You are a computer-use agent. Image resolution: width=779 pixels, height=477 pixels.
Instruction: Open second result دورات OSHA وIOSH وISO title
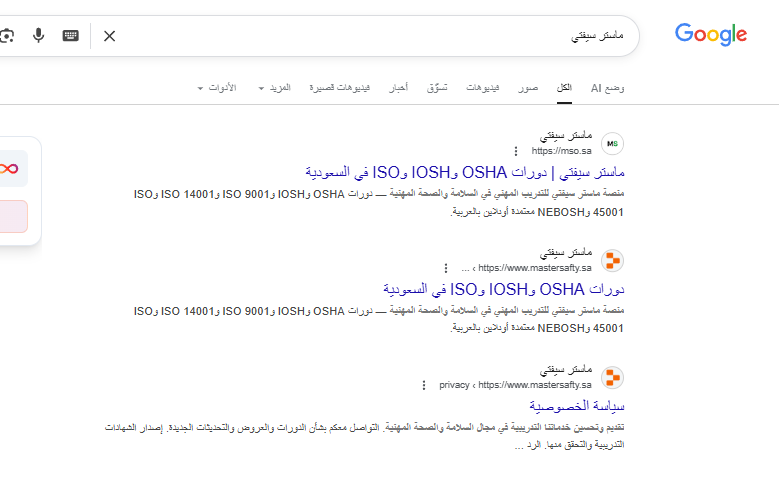pos(504,290)
